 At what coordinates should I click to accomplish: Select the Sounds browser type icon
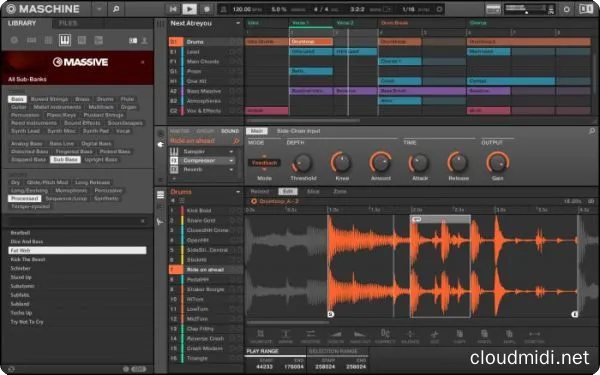[x=48, y=40]
